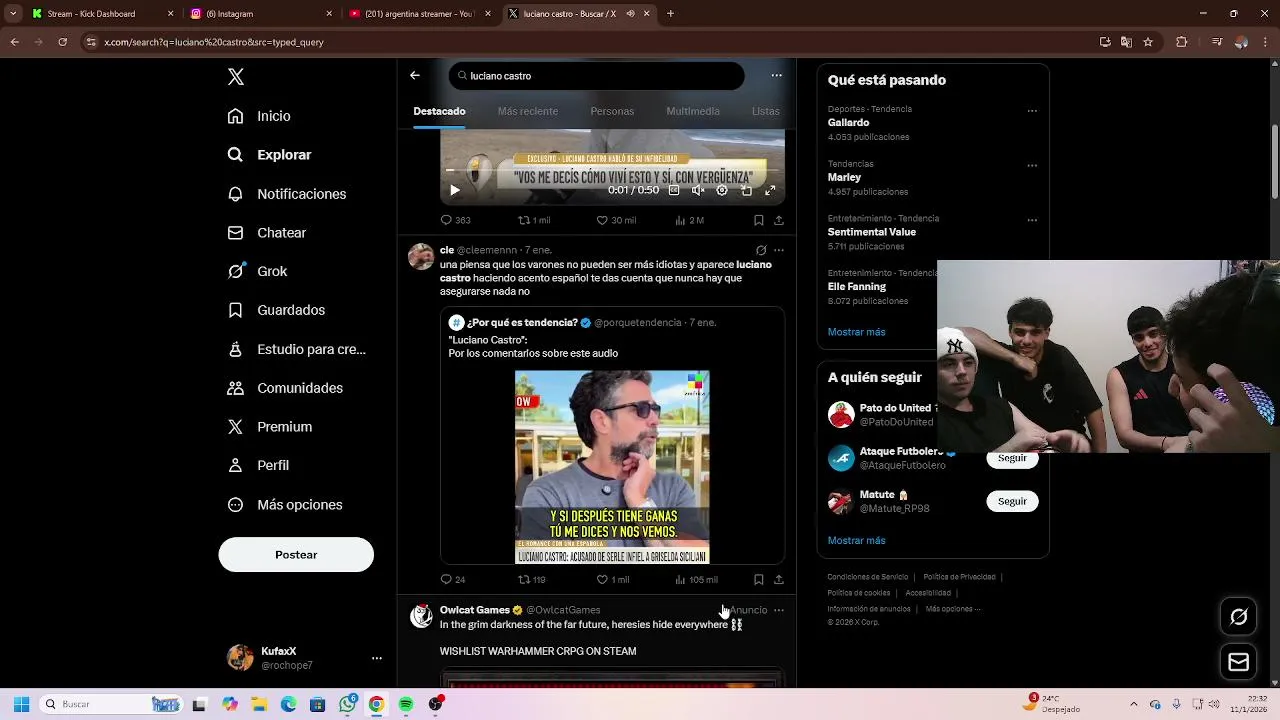
Task: Like cle's post with 1 mil likes
Action: 613,580
